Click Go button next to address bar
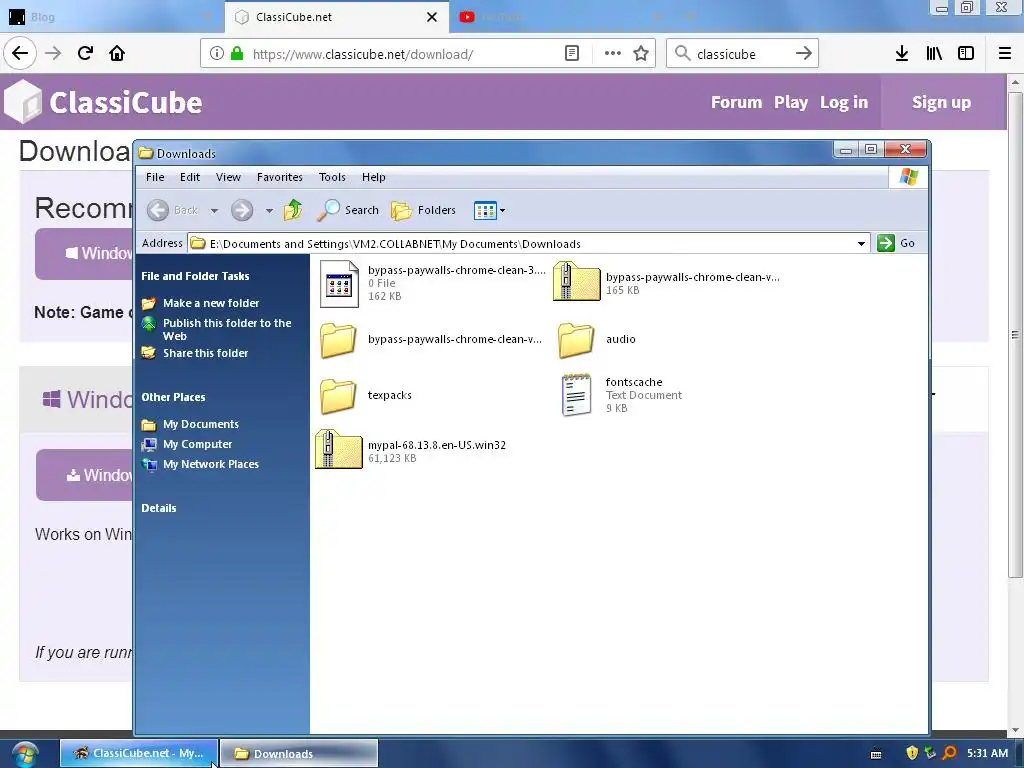 click(x=897, y=243)
